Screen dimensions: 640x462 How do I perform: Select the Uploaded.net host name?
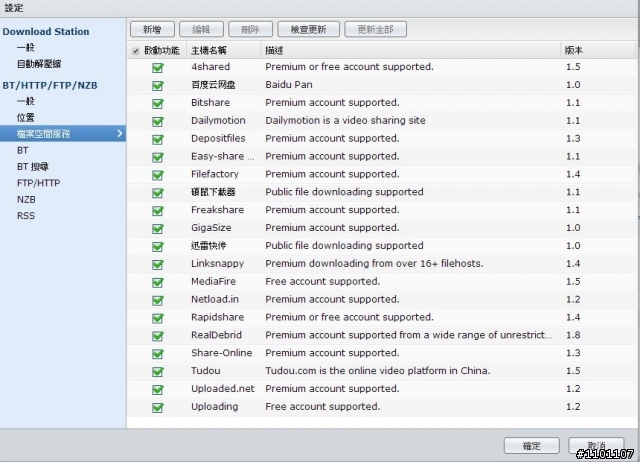[x=223, y=389]
